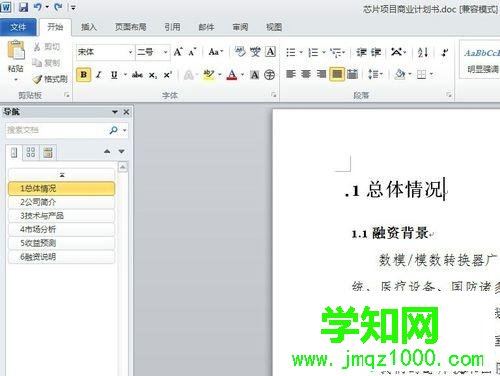Open the multilevel list menu

coord(338,52)
